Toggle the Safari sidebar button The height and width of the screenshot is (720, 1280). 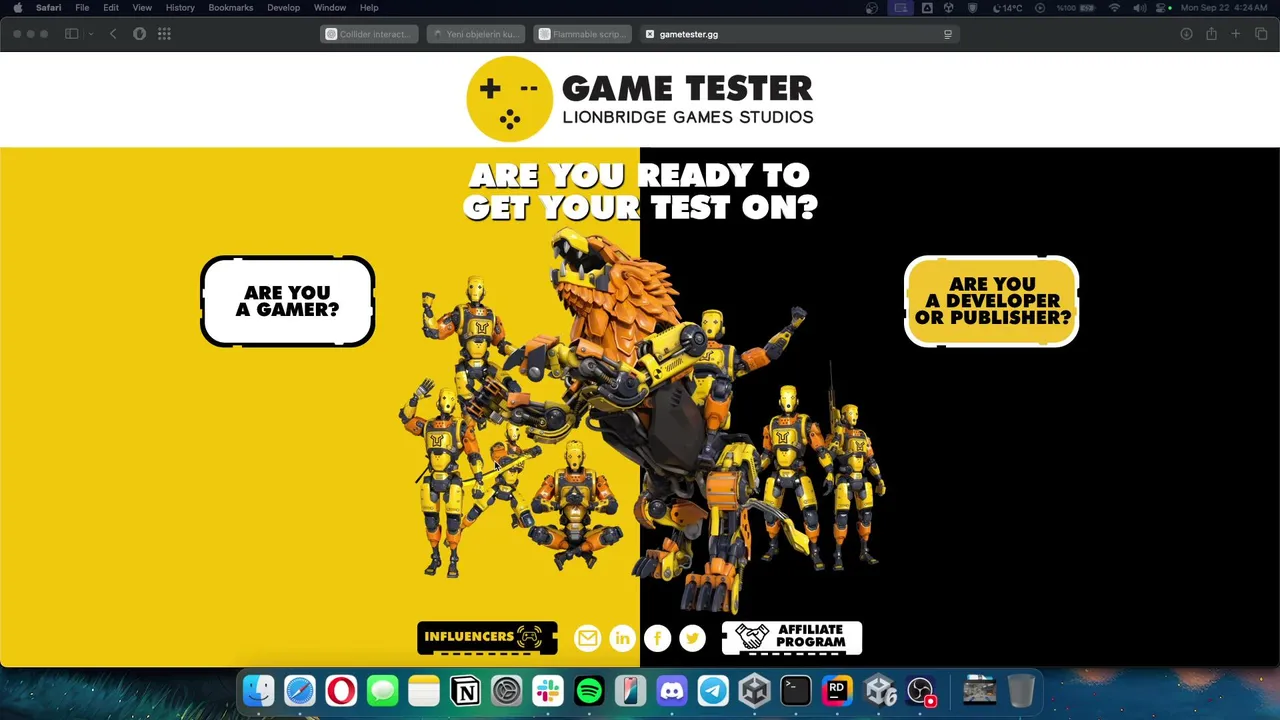(72, 34)
